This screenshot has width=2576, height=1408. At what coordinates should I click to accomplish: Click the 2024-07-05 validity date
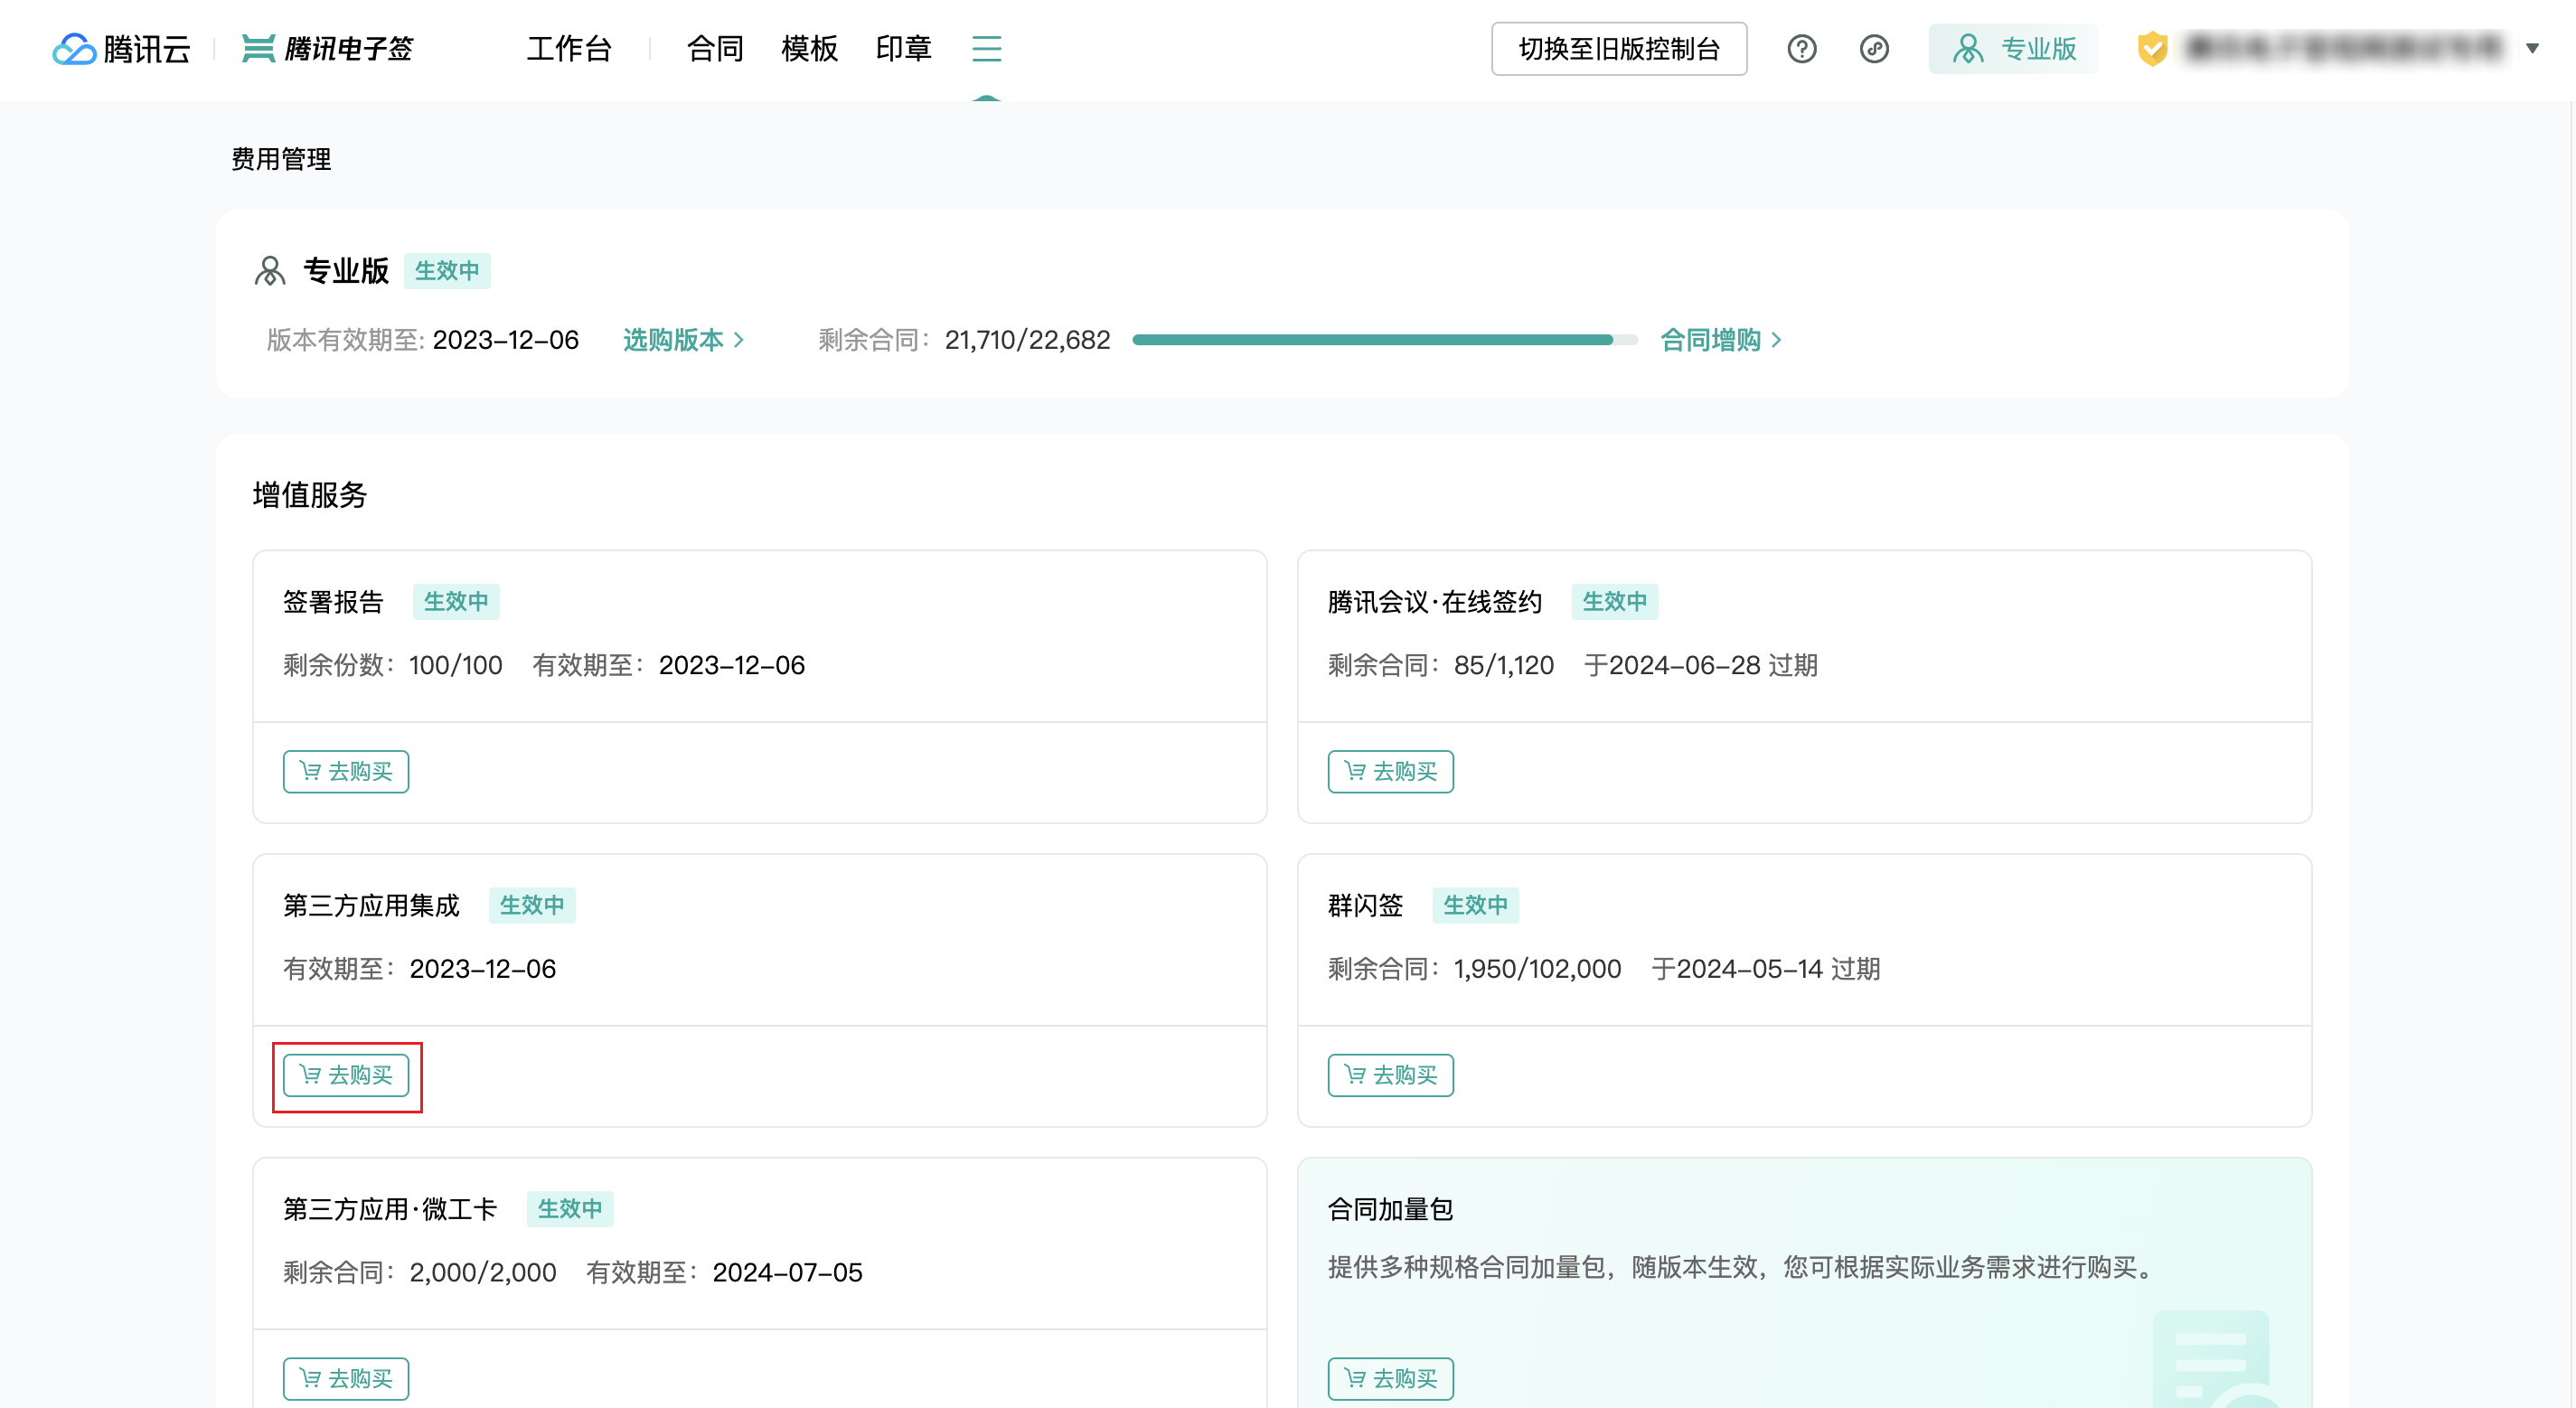(x=787, y=1273)
